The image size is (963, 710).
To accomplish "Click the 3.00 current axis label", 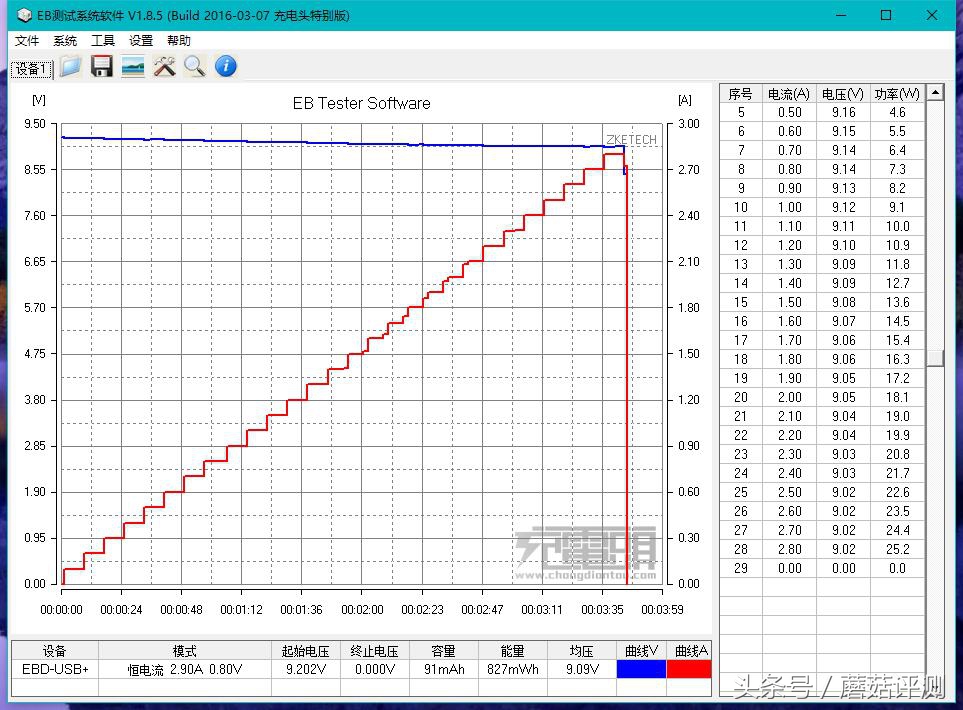I will point(688,123).
